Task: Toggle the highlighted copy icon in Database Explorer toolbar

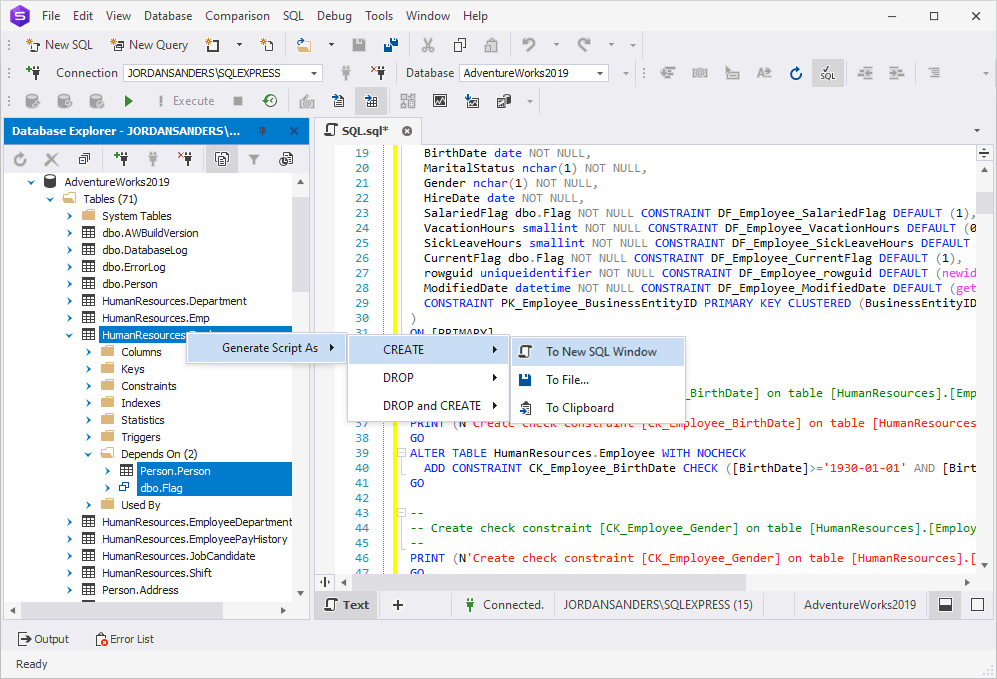Action: [x=222, y=159]
